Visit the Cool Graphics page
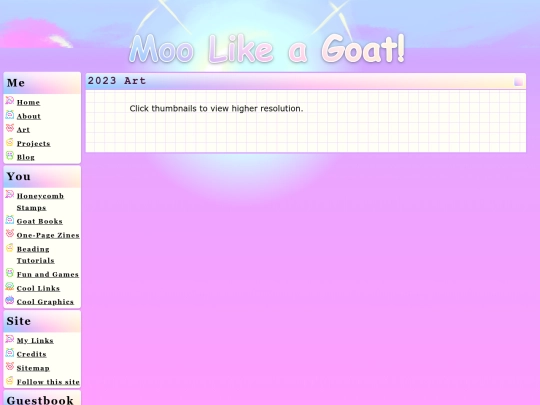The width and height of the screenshot is (540, 405). click(45, 302)
